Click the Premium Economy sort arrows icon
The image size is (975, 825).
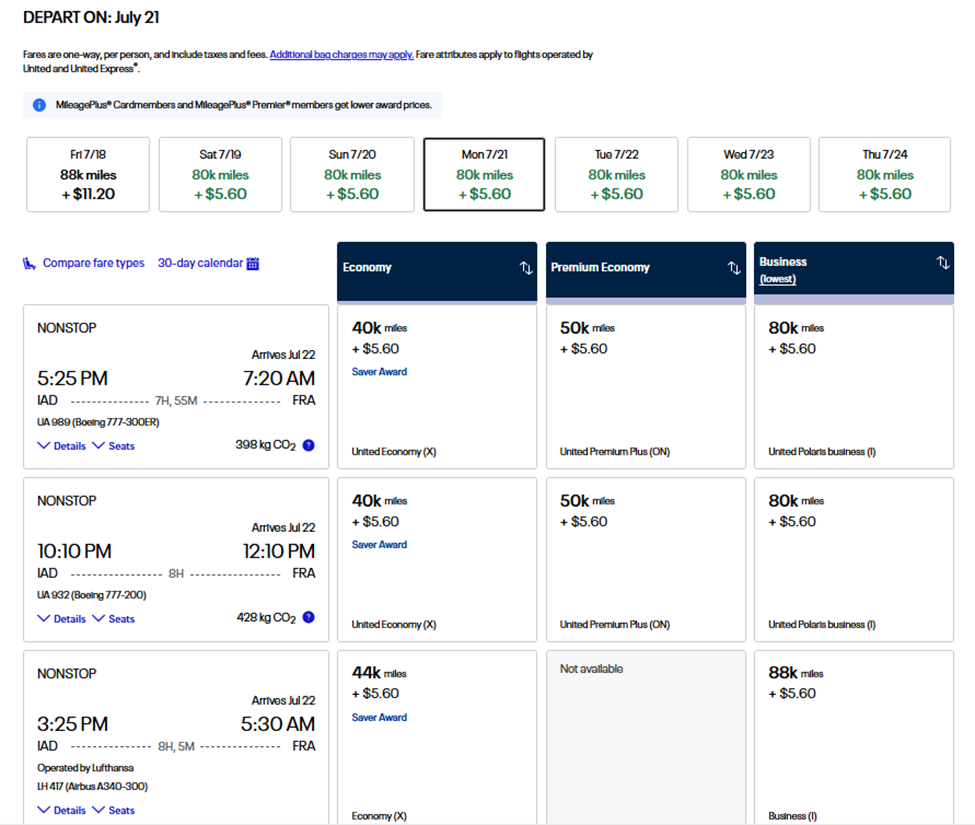[734, 268]
